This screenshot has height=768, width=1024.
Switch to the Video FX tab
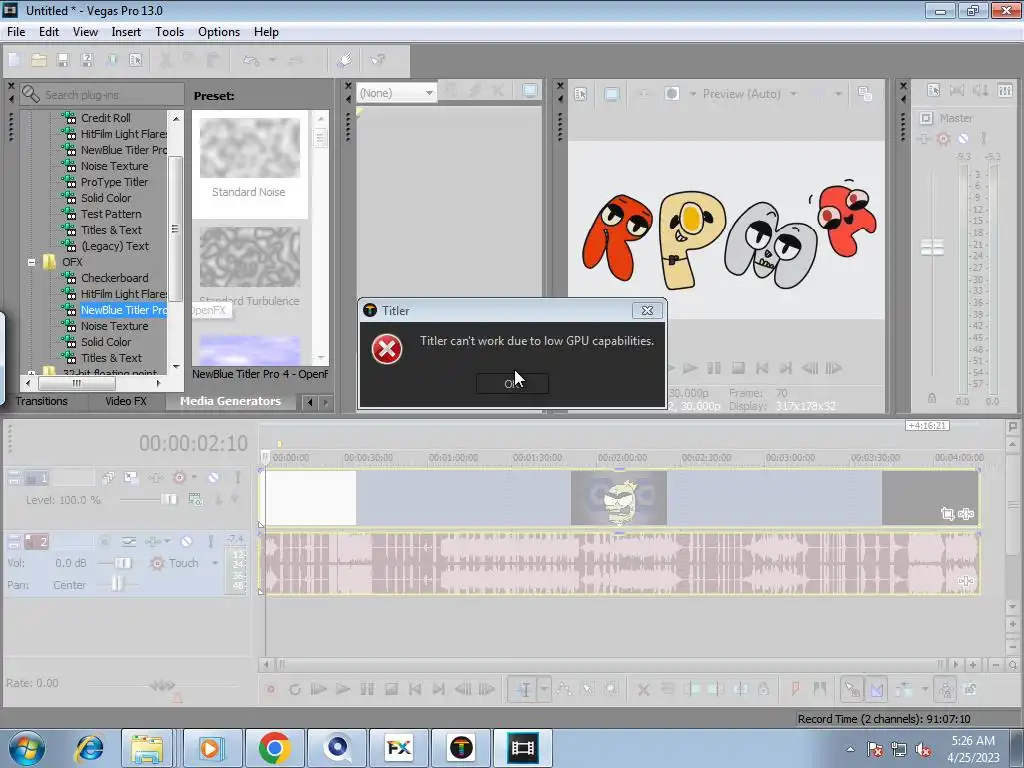[125, 401]
